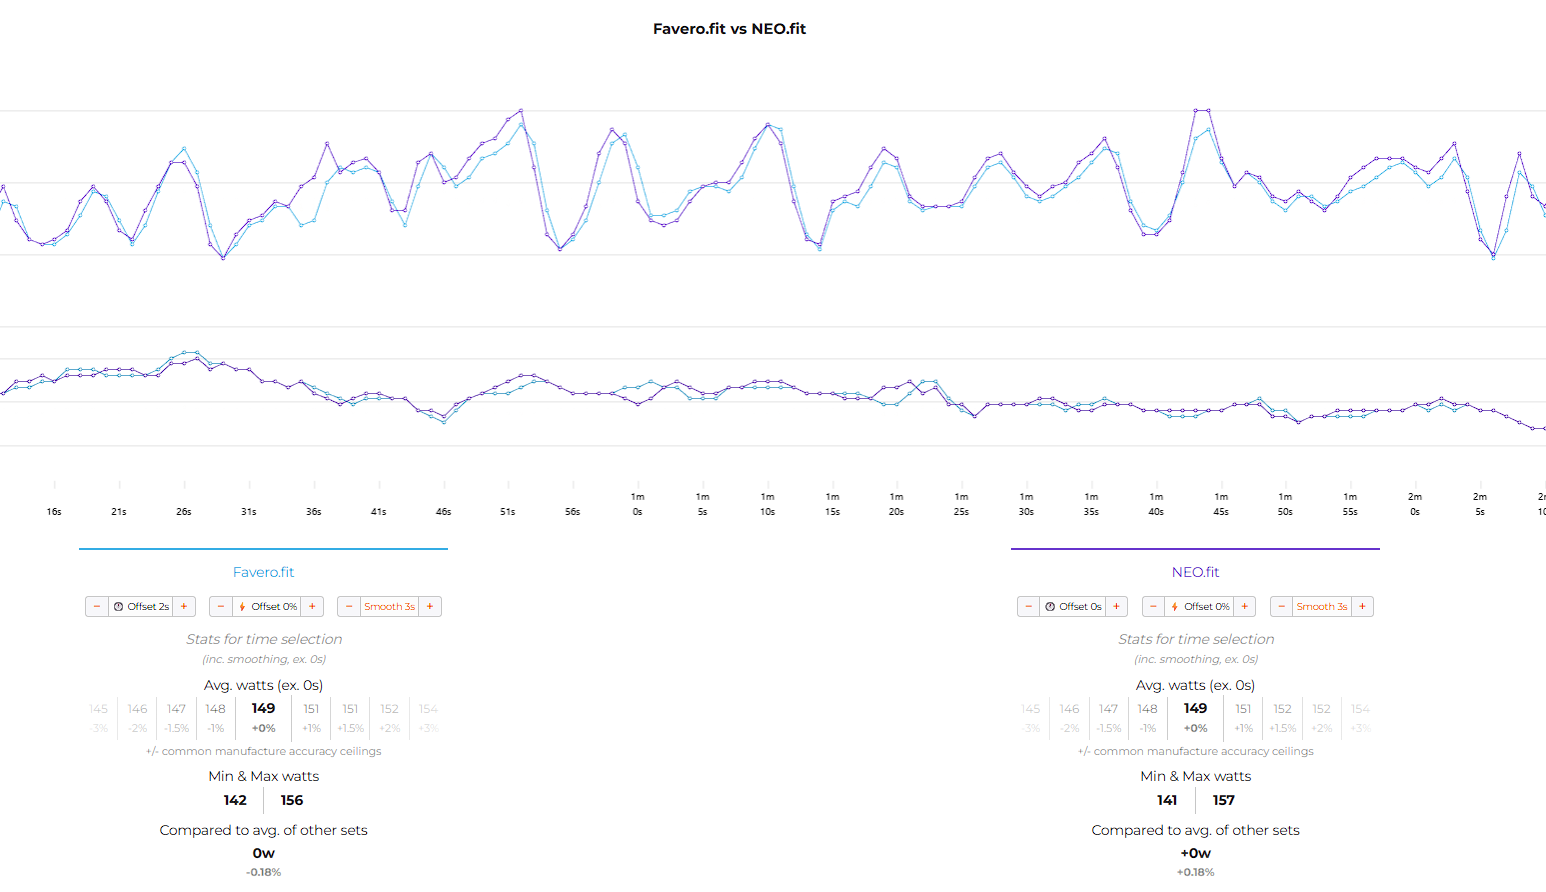Click the Favero.fit vs NEO.fit chart title
This screenshot has height=892, width=1546.
(729, 29)
